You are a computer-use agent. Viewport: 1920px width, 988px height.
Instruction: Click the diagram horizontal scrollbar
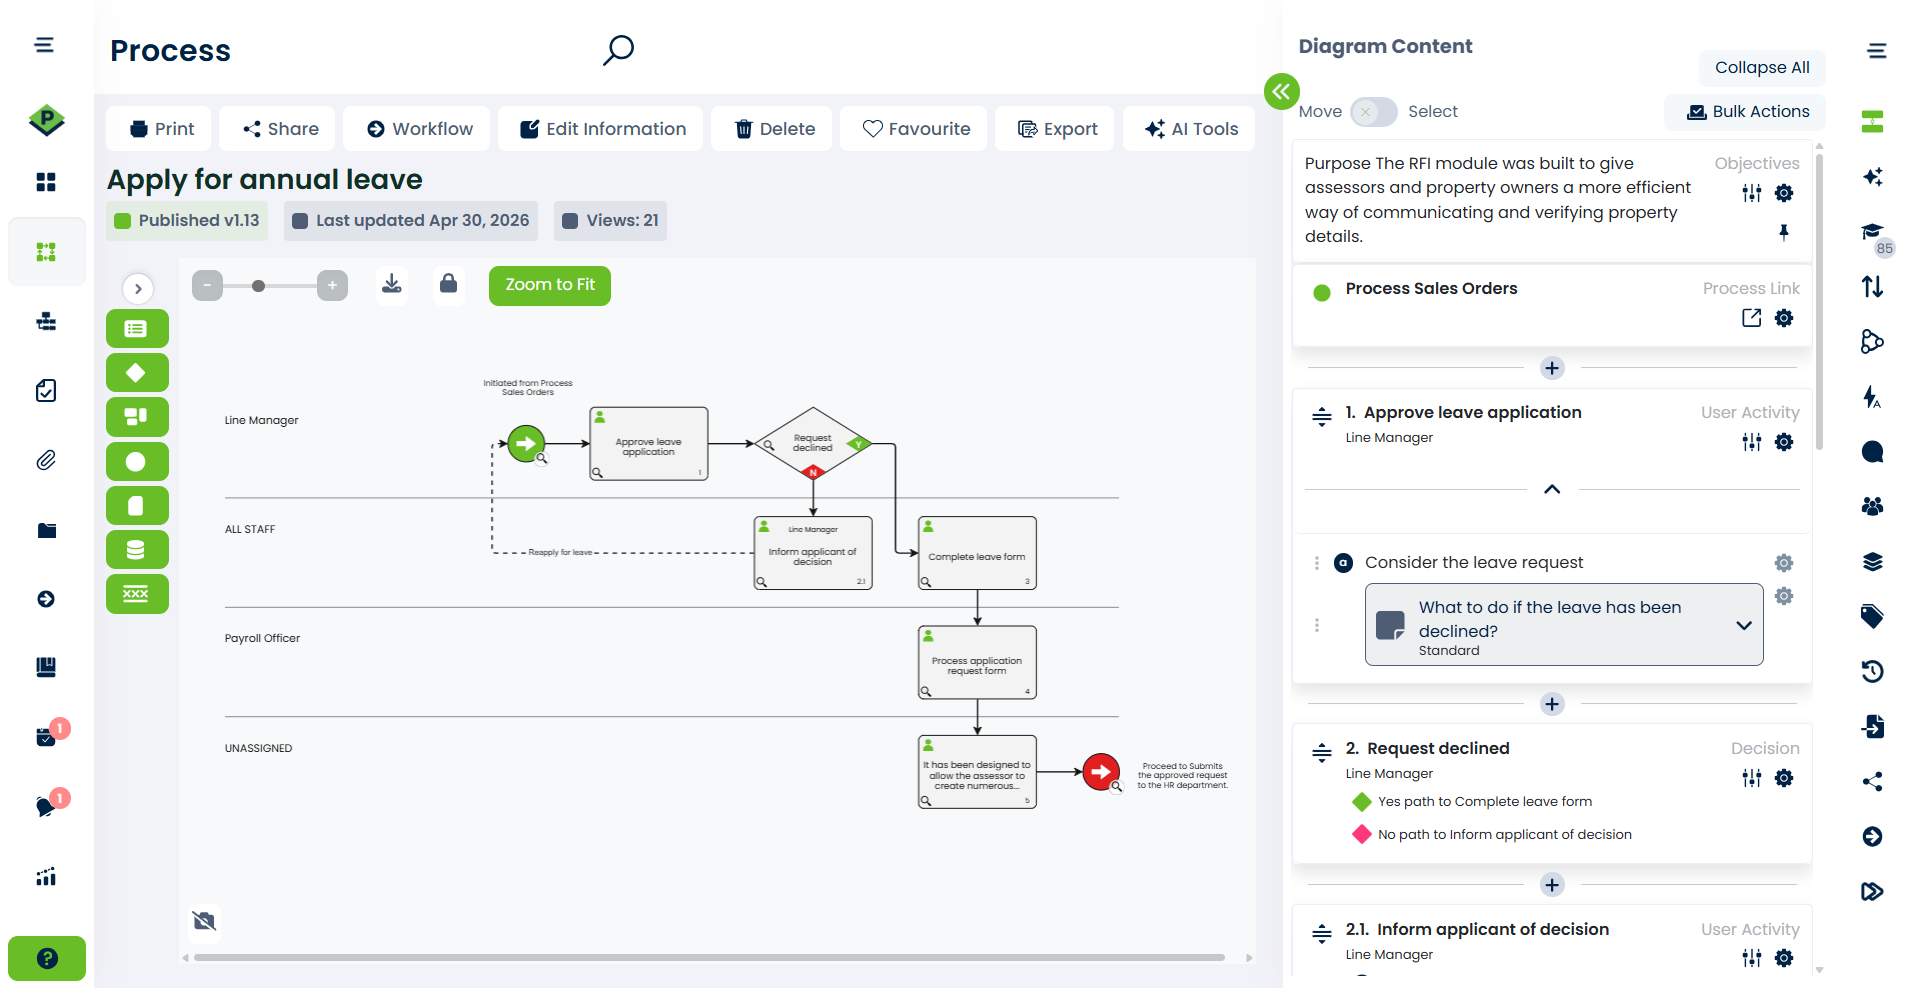pos(709,957)
